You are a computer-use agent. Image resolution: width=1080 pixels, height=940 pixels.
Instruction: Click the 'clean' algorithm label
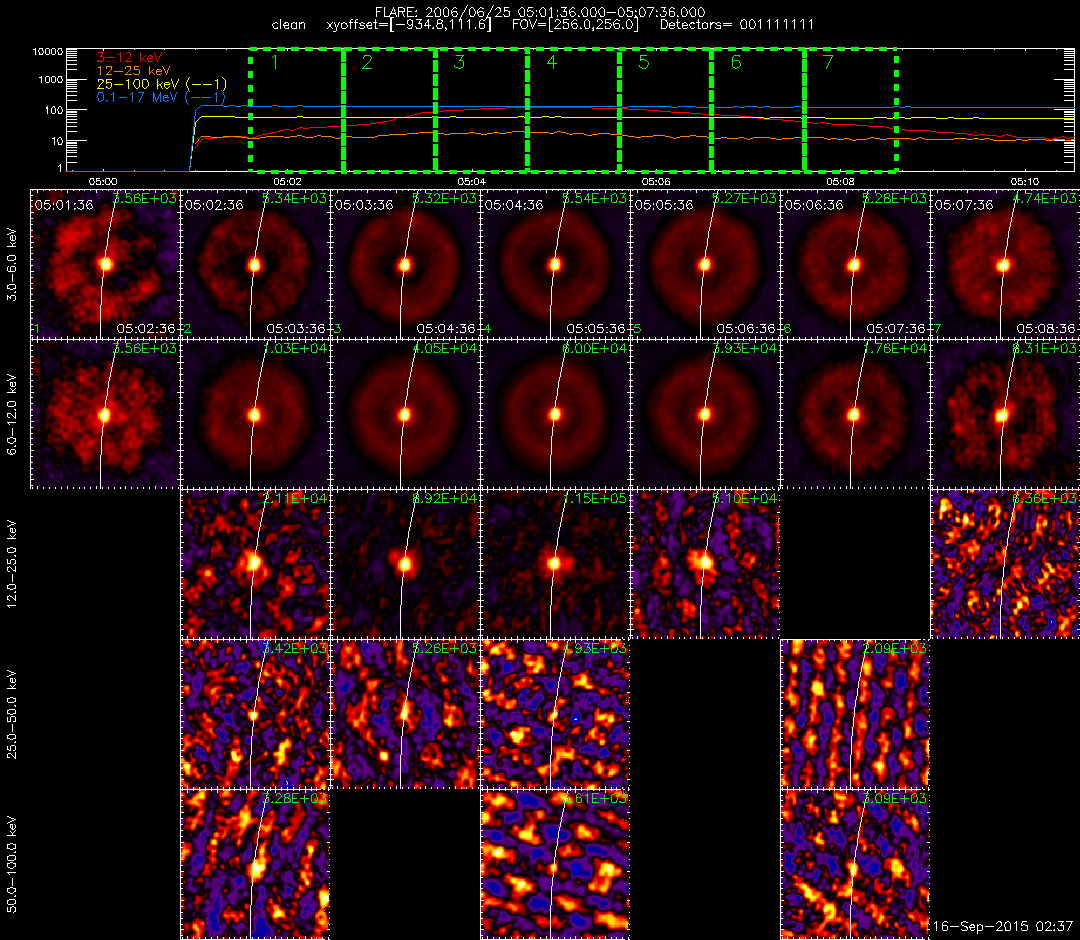pos(289,25)
